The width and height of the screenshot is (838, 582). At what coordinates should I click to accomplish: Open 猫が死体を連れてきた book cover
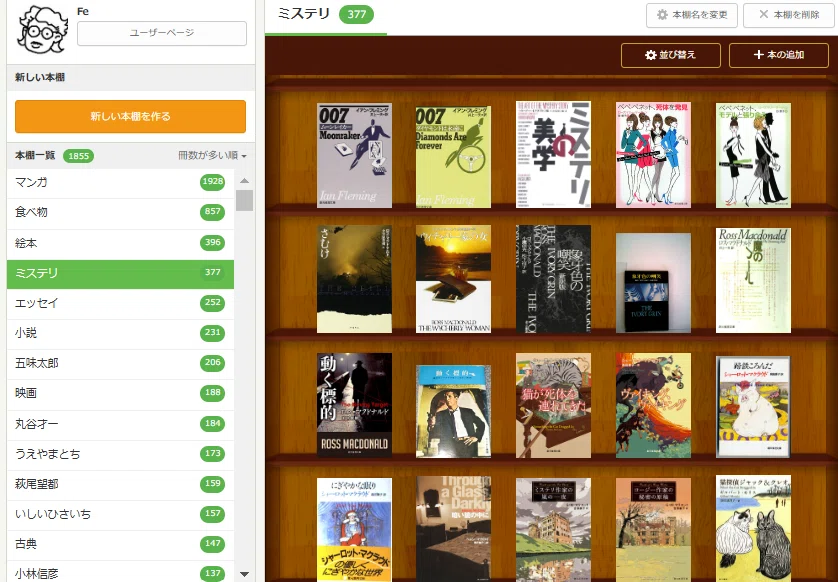point(553,405)
